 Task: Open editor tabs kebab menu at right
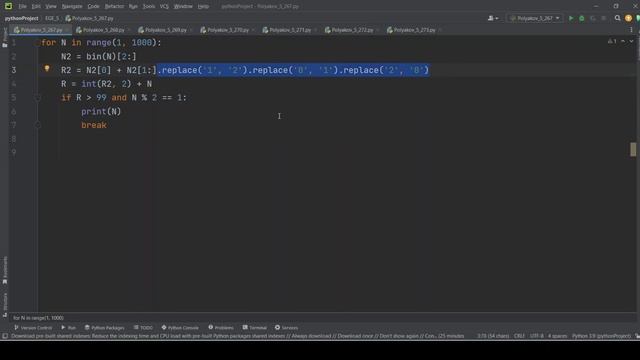click(x=631, y=30)
